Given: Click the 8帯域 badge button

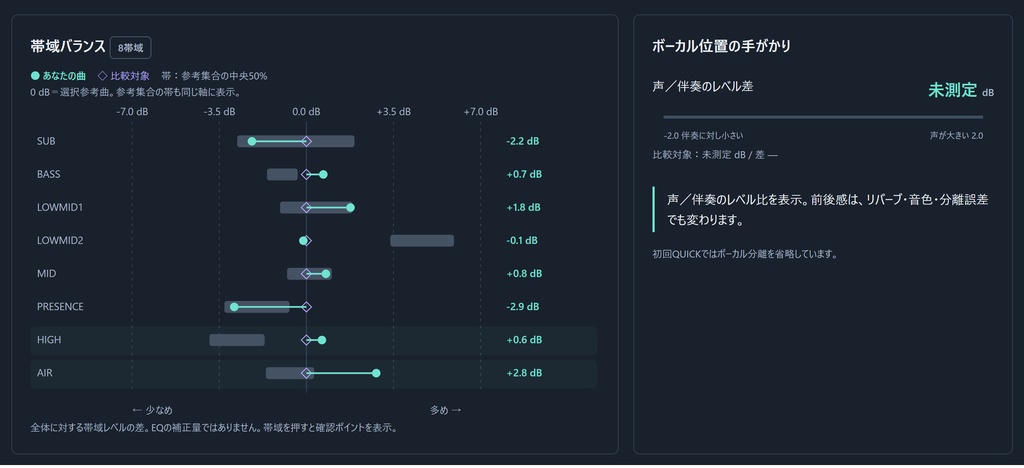Looking at the screenshot, I should point(131,48).
